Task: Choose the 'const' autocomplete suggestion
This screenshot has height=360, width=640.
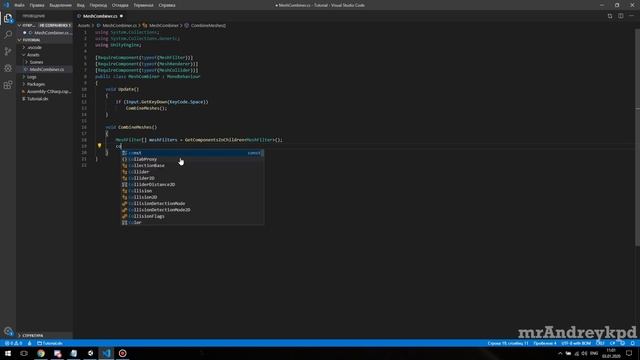Action: 192,153
